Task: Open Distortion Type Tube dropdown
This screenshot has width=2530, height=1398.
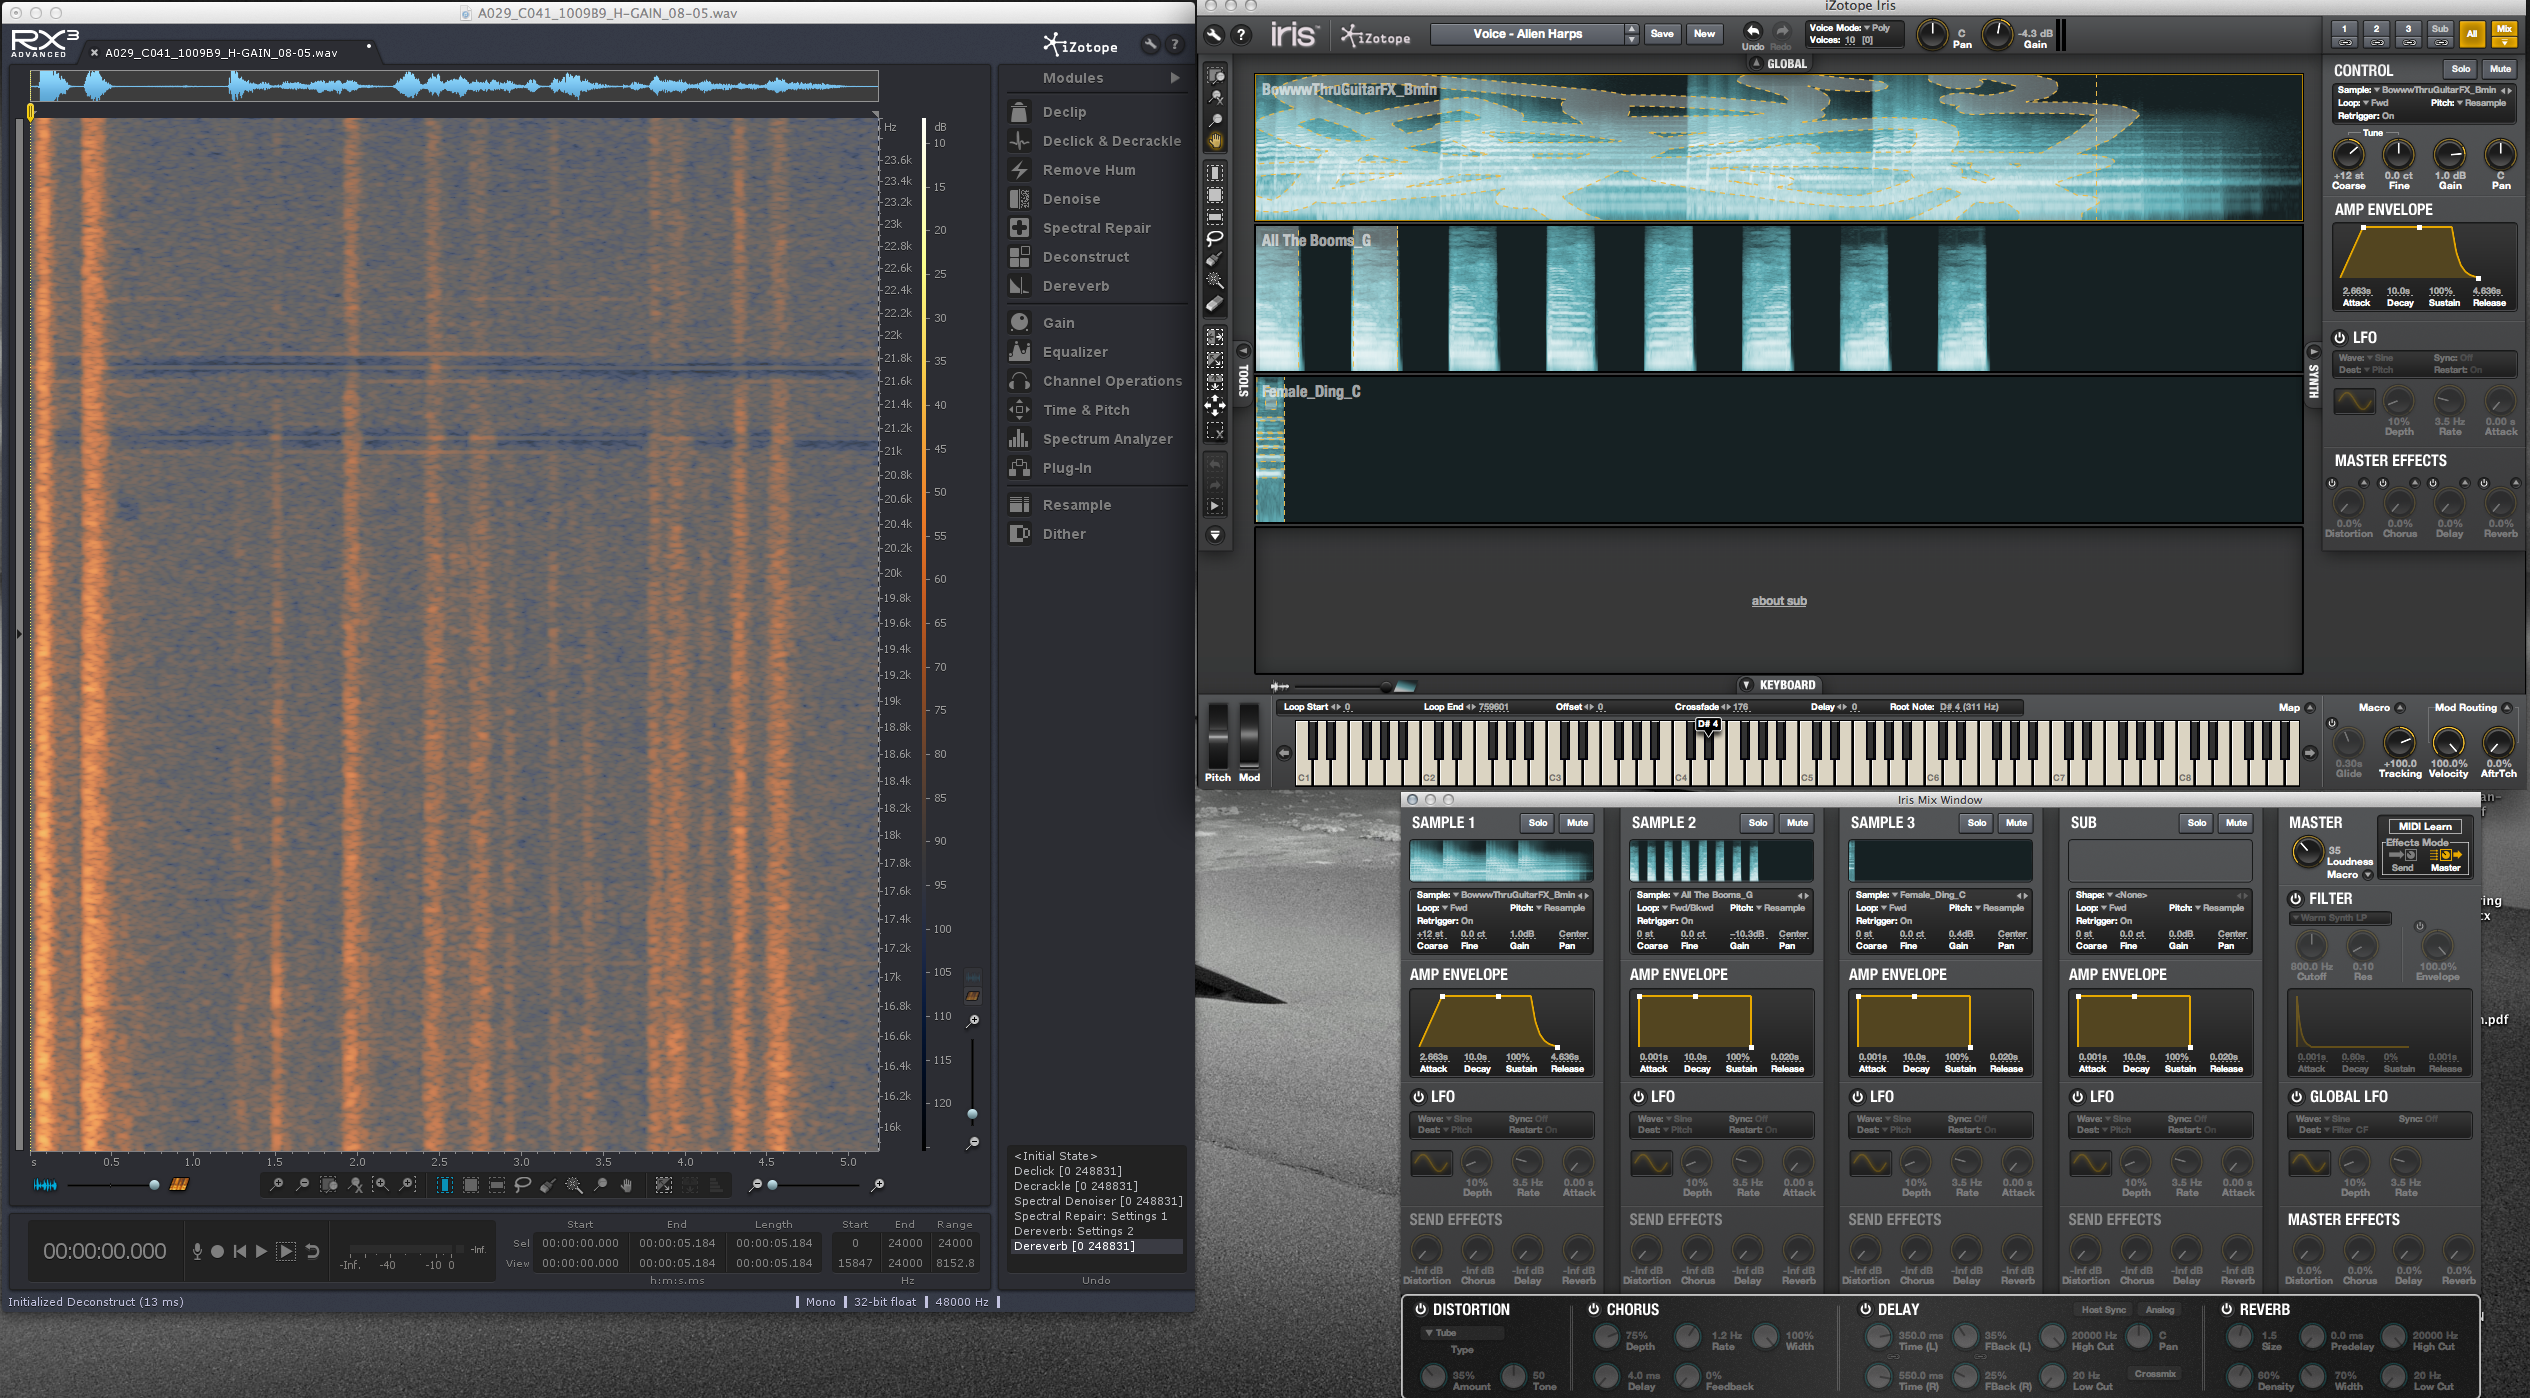Action: point(1462,1333)
